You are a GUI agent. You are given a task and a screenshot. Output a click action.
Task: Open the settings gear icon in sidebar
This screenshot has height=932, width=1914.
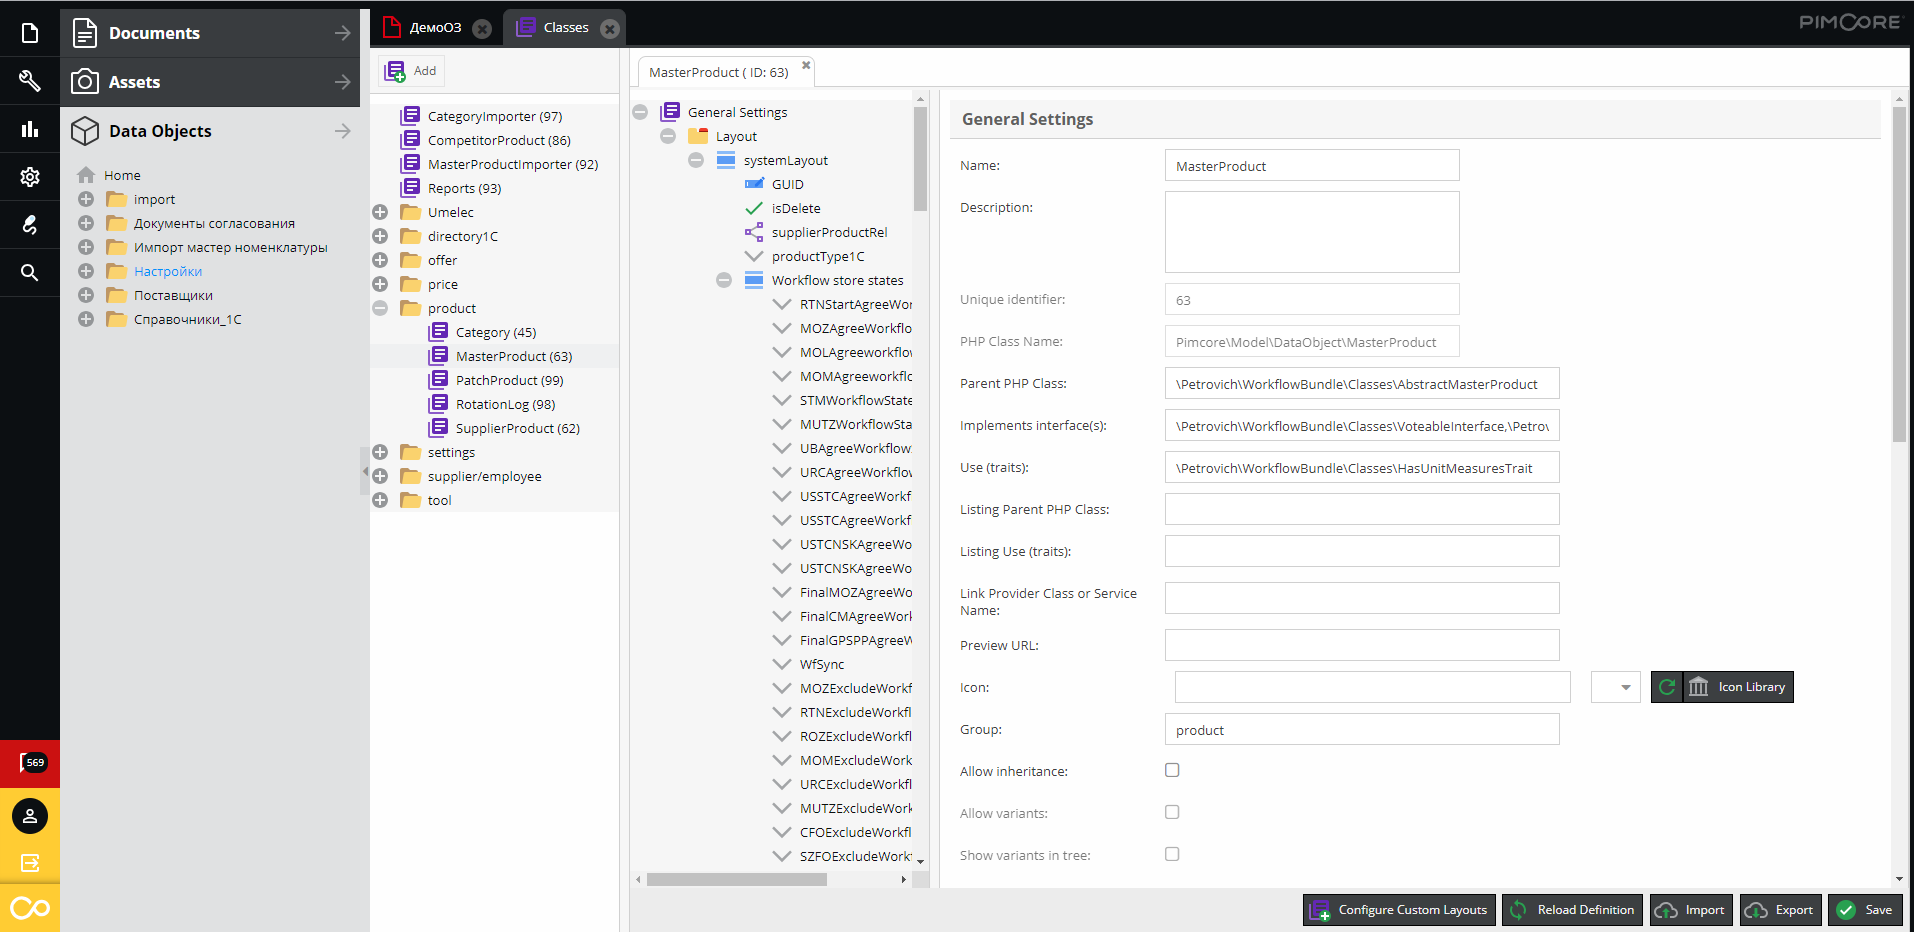click(30, 177)
